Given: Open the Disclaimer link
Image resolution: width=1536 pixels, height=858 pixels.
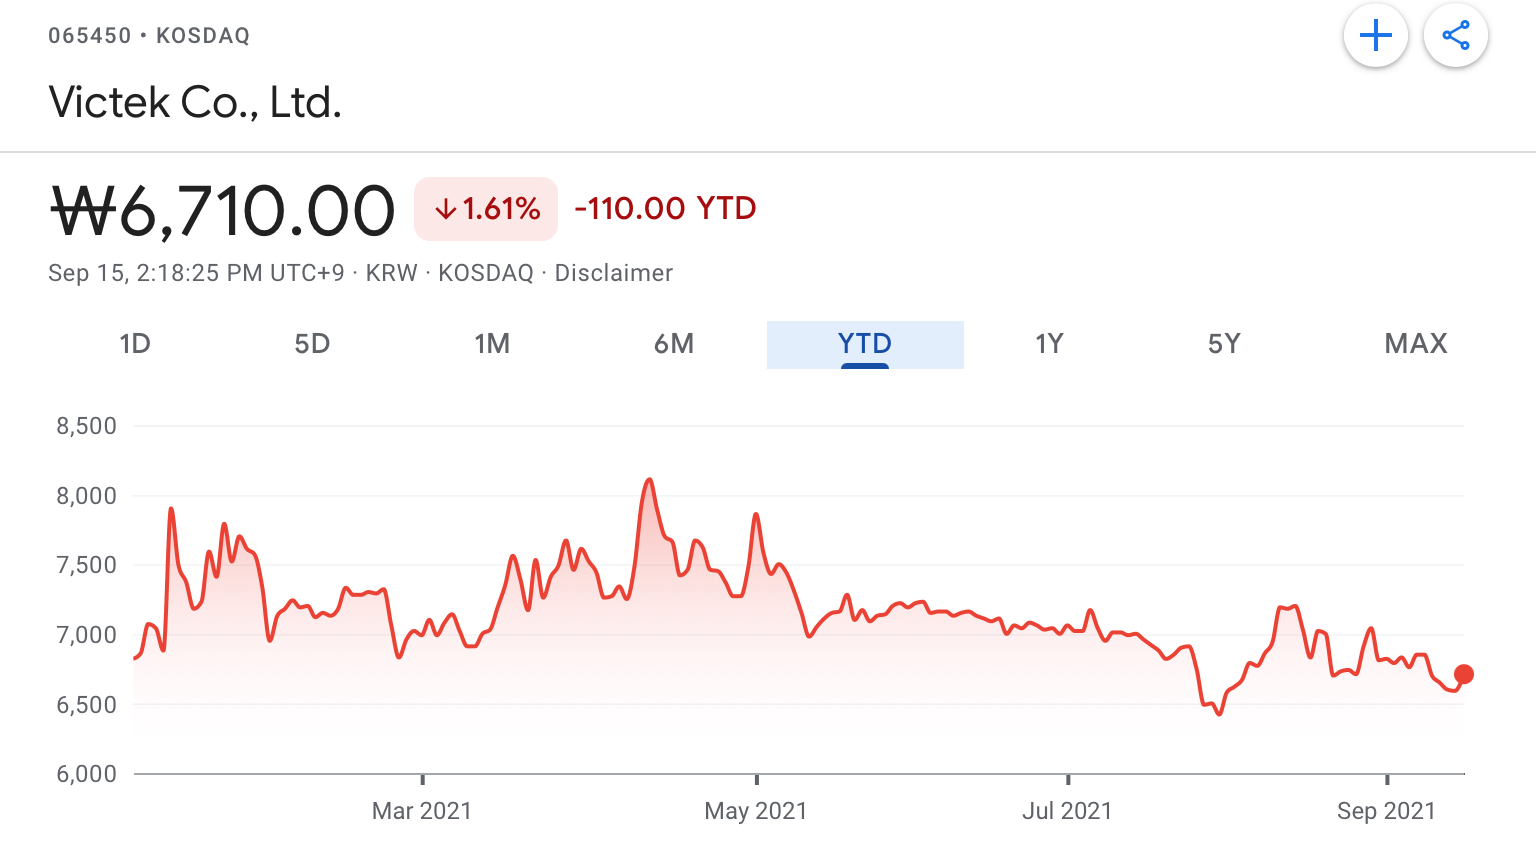Looking at the screenshot, I should point(614,273).
